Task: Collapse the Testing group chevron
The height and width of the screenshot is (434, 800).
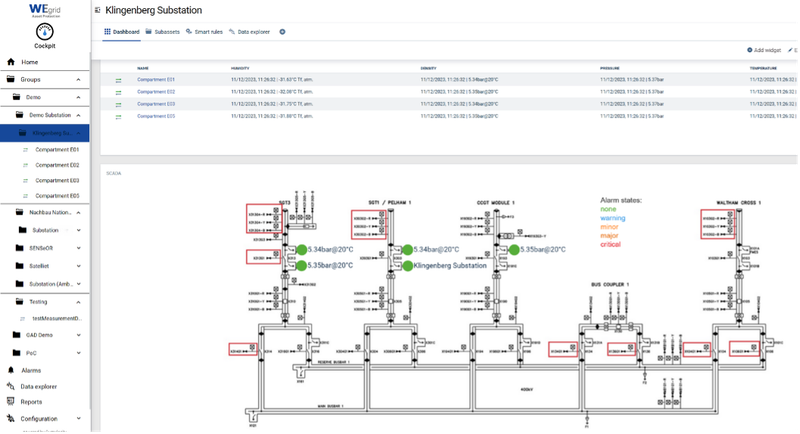Action: point(79,302)
